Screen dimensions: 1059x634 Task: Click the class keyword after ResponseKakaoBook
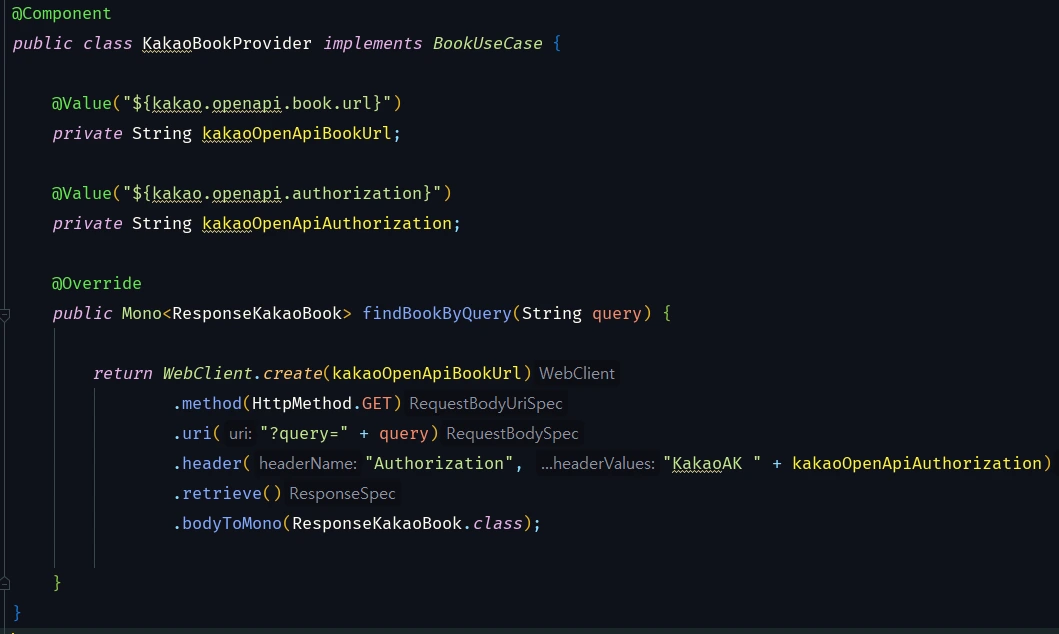[497, 524]
